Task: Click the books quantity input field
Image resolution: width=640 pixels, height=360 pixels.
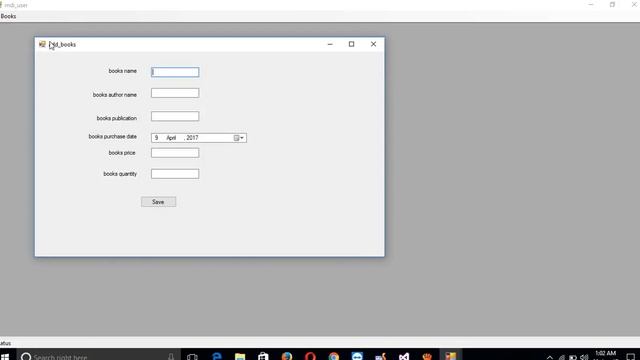Action: [x=175, y=174]
